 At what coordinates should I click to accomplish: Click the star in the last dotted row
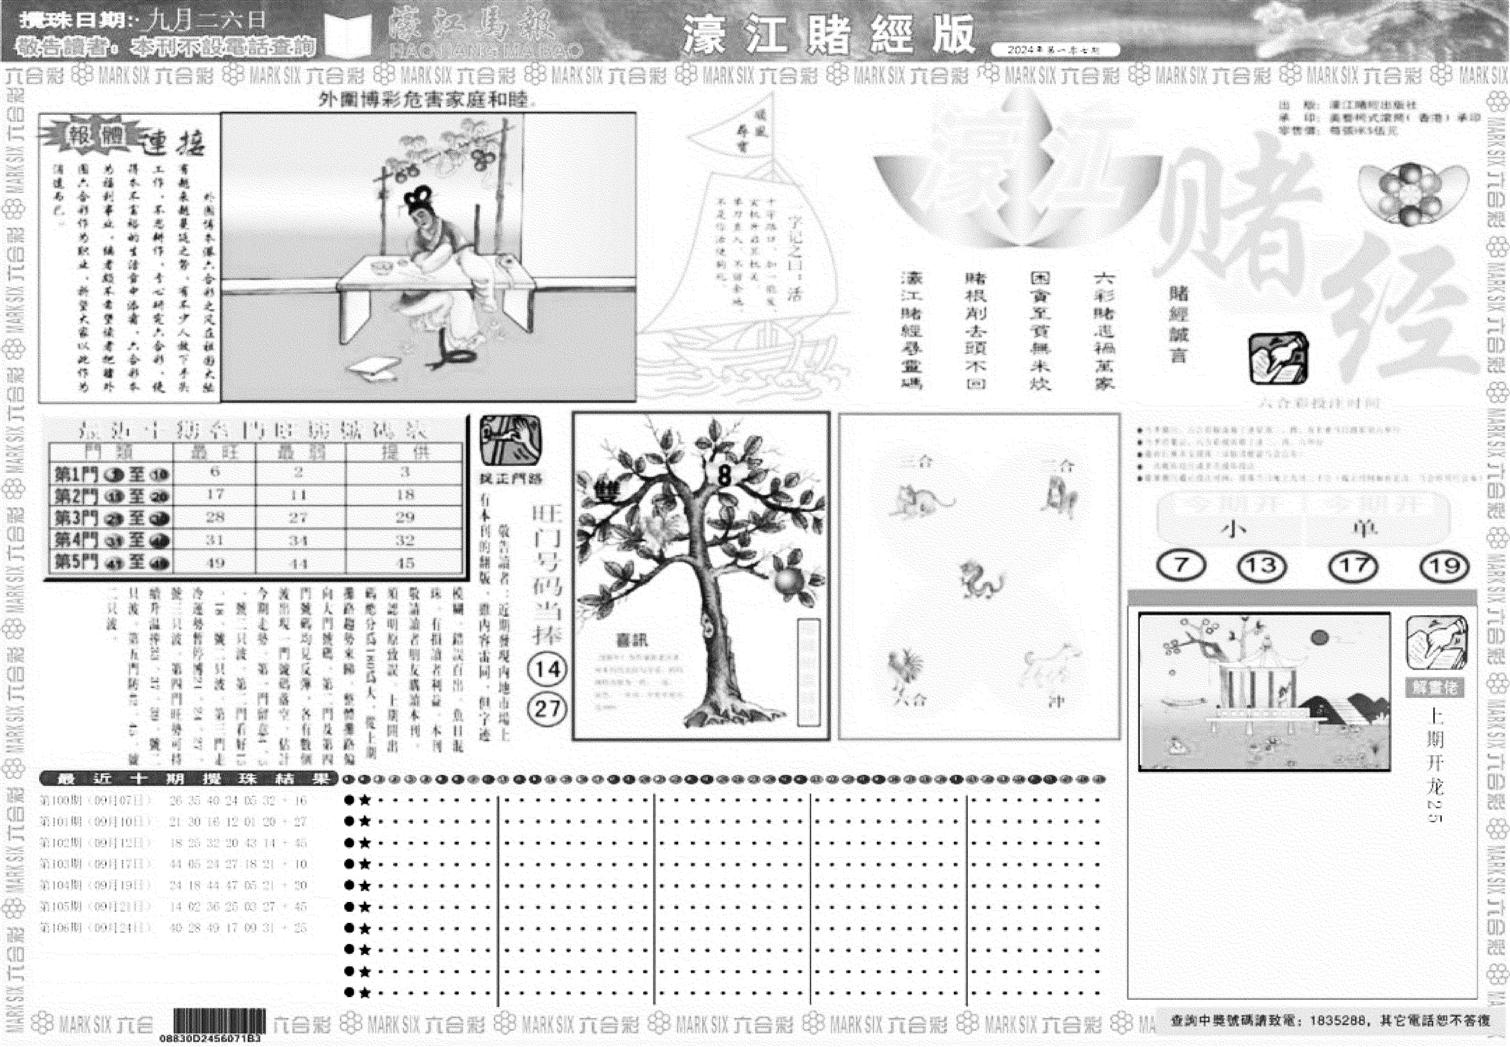(x=365, y=993)
